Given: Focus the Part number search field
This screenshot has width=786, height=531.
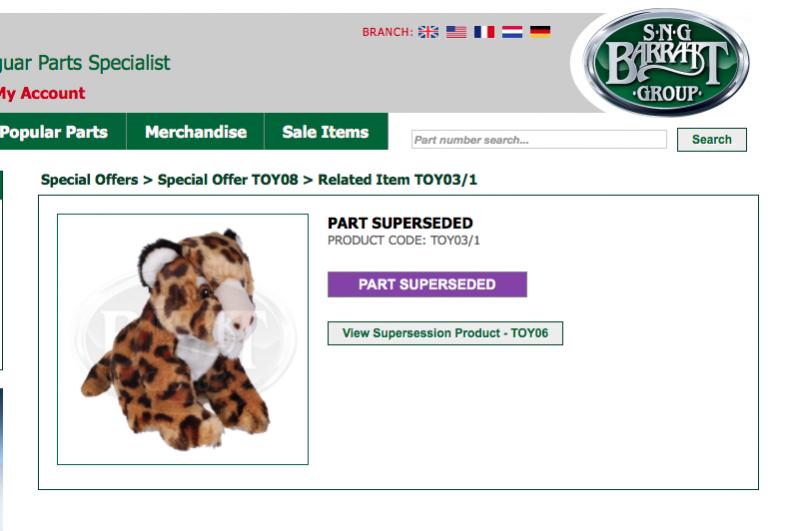Looking at the screenshot, I should [539, 139].
